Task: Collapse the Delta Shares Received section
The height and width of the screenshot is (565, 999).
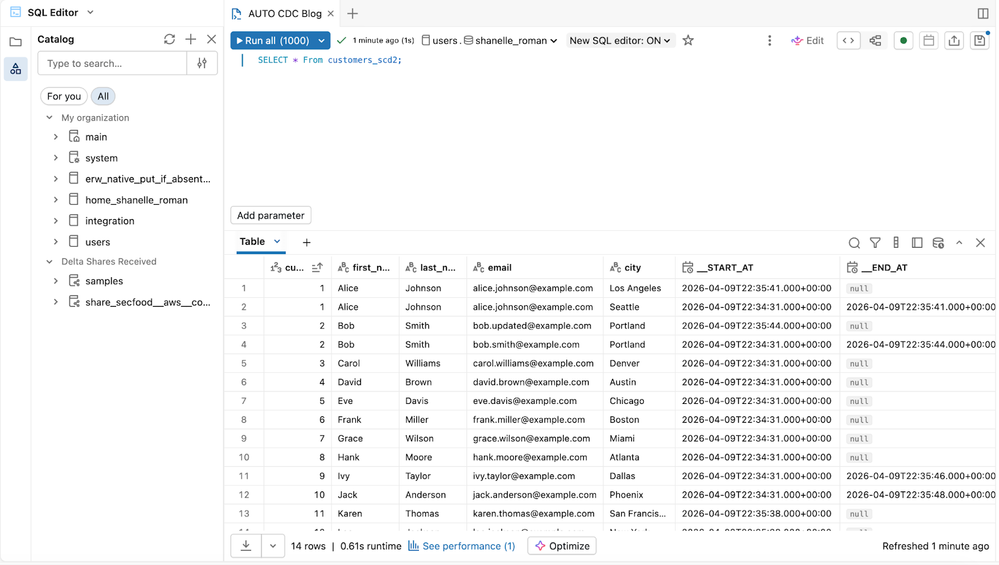Action: pos(50,262)
